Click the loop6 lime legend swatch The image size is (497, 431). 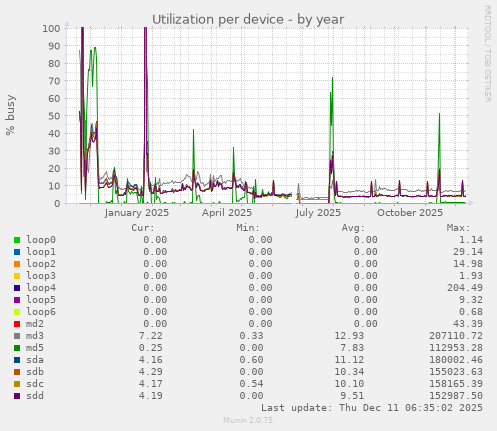(x=17, y=312)
